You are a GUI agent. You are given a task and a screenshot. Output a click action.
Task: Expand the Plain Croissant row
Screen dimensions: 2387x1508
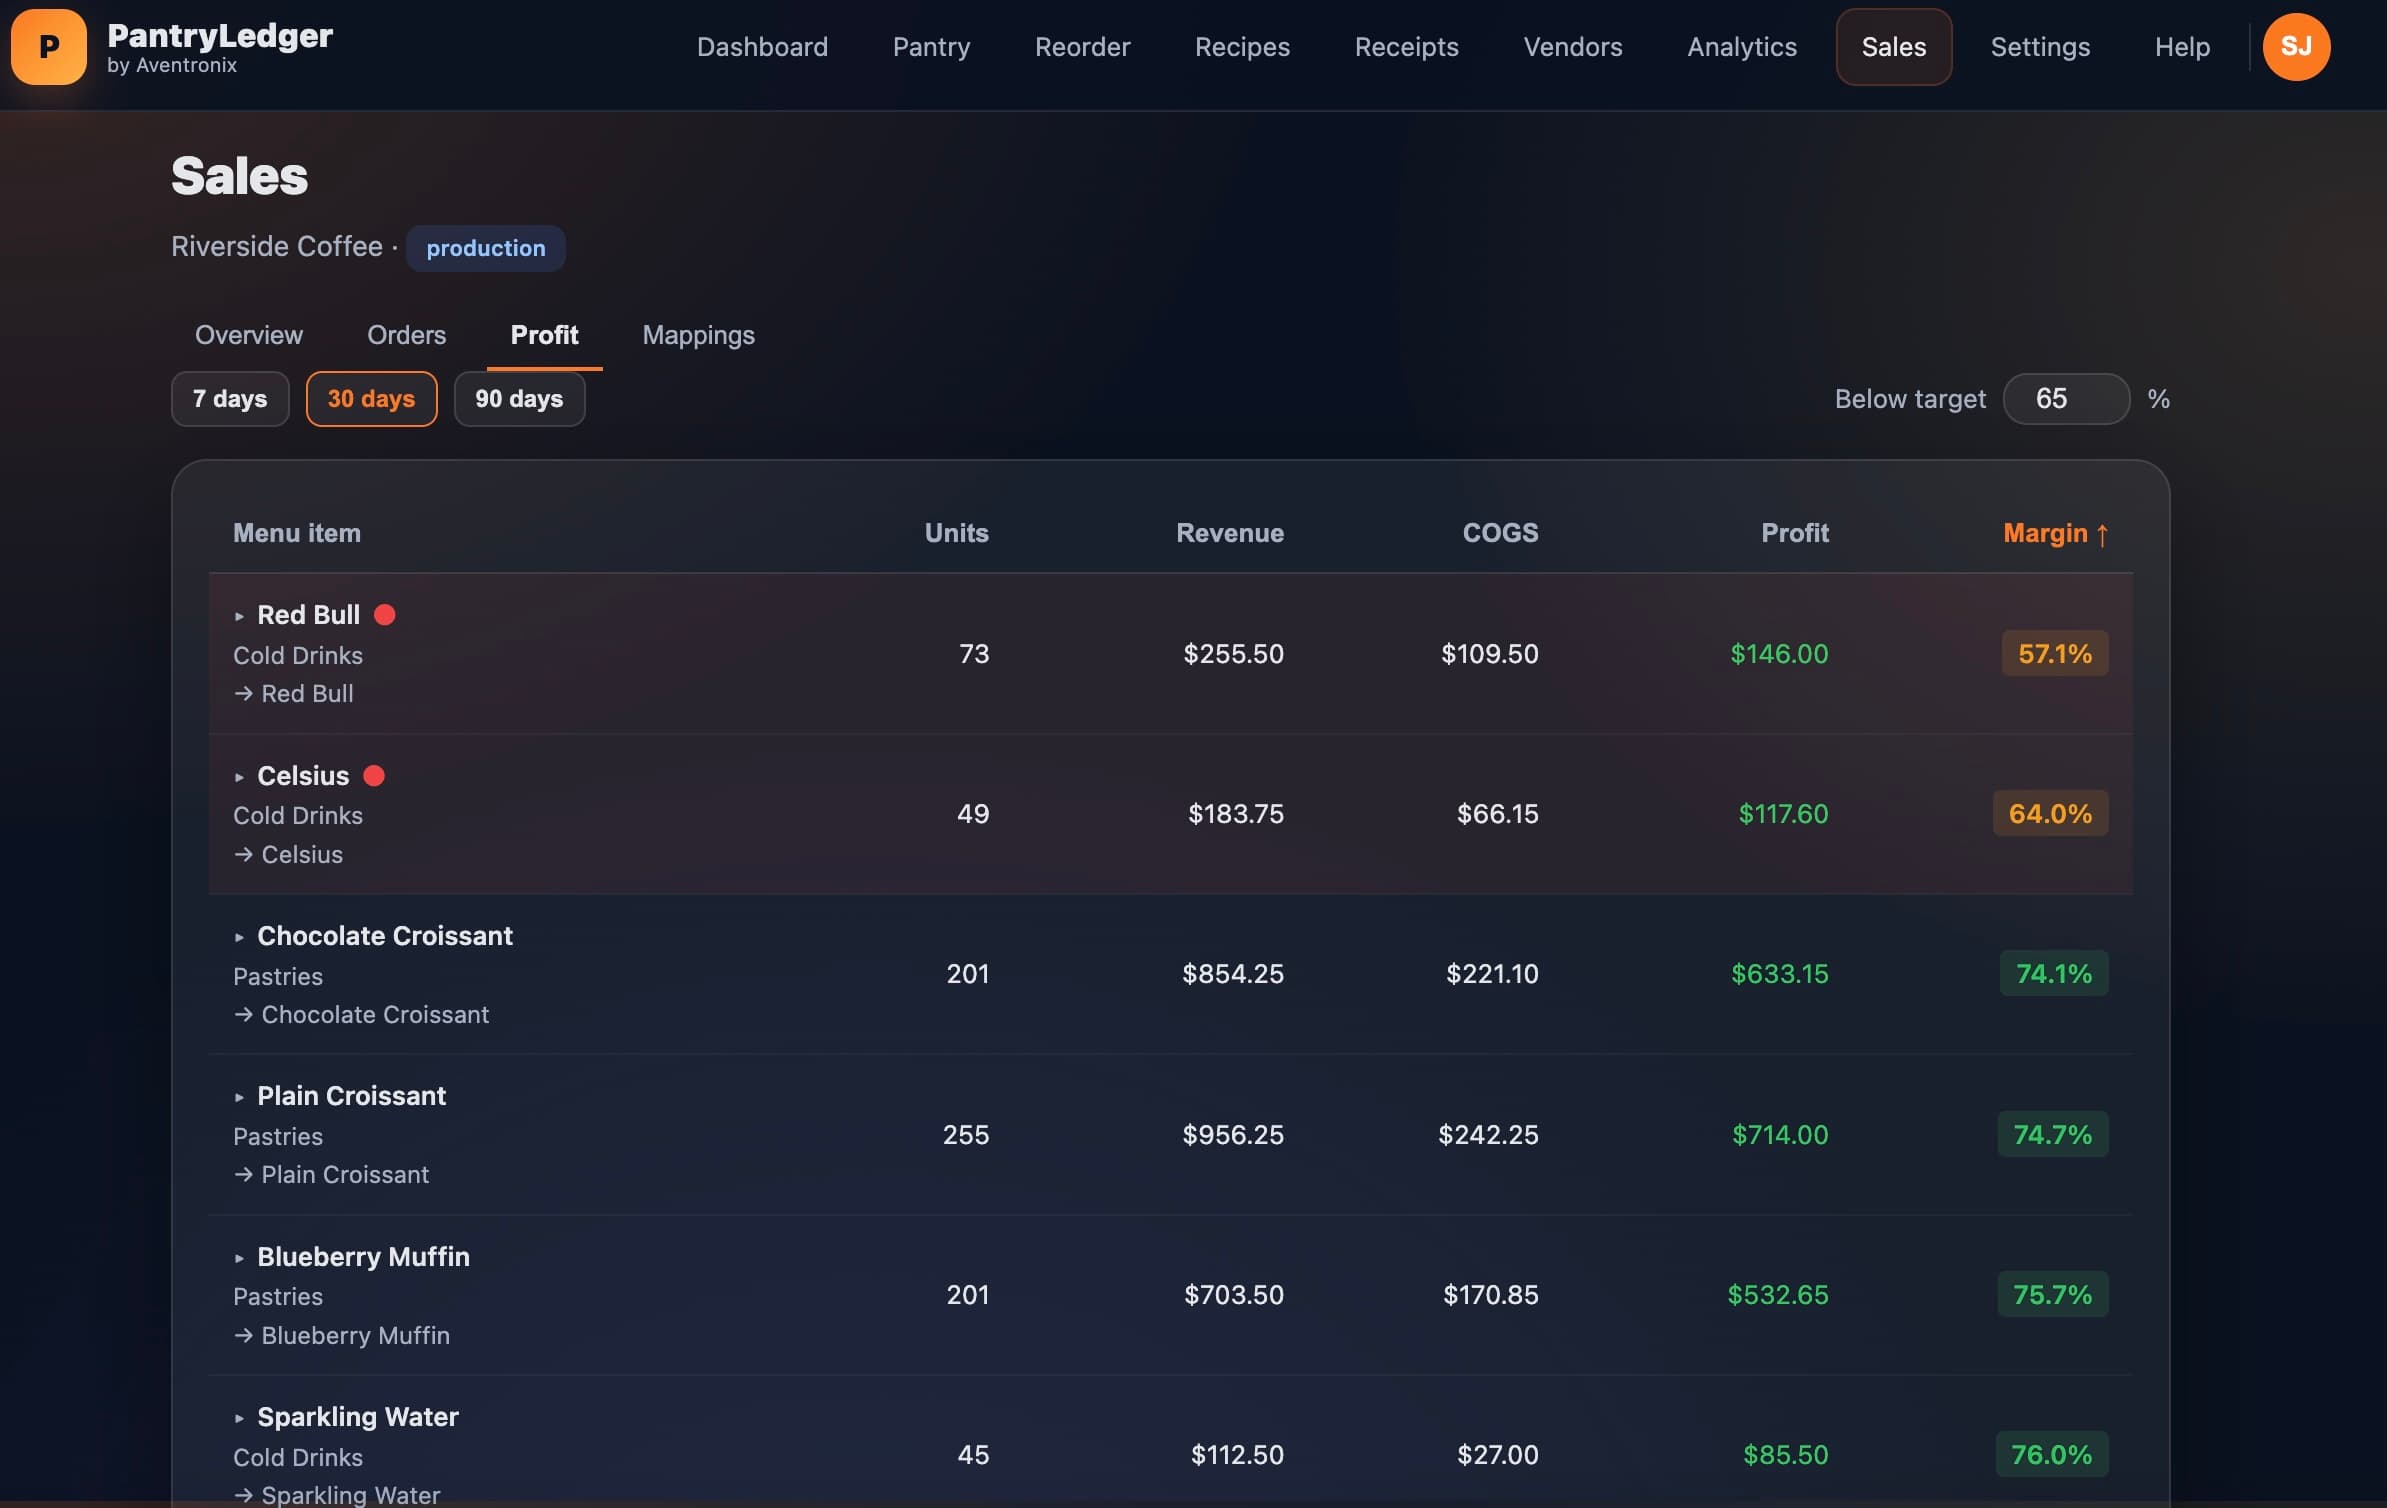(x=239, y=1097)
